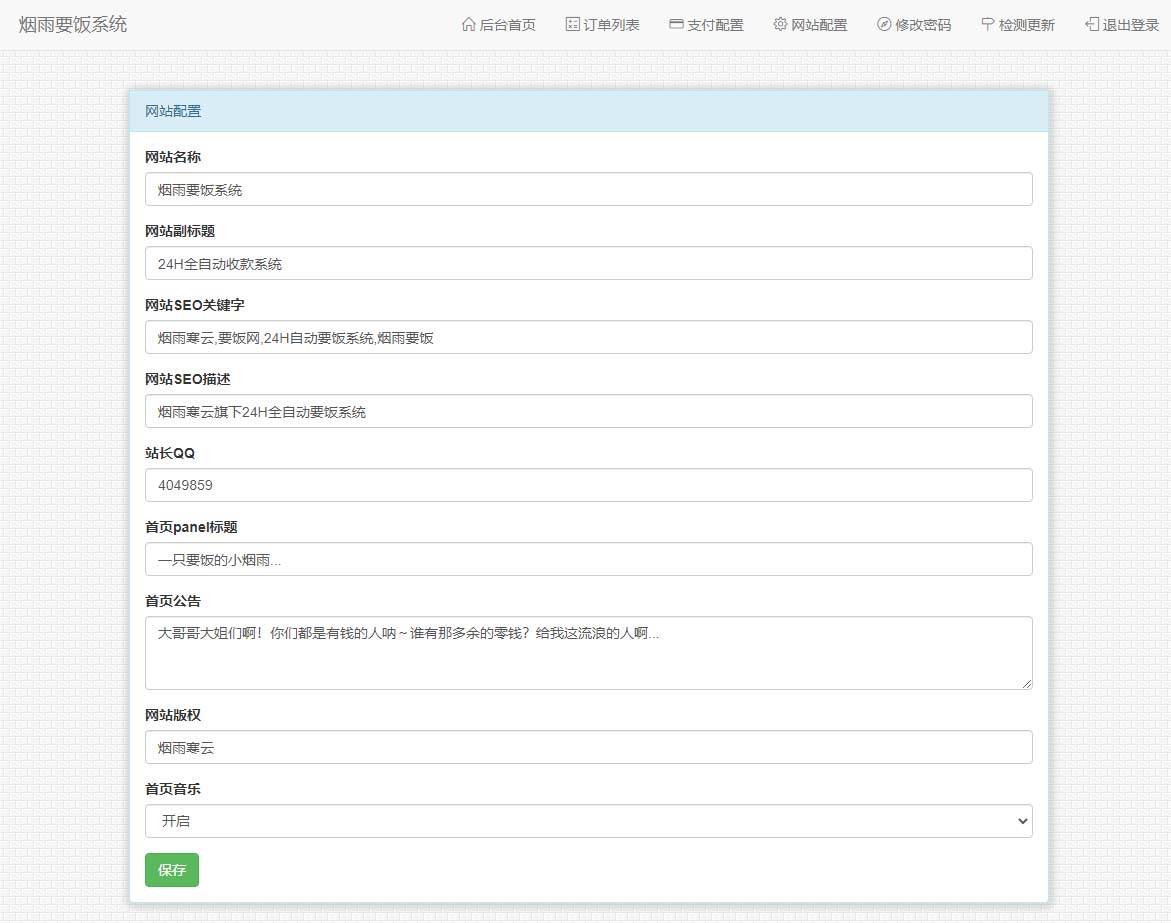Open the 首页音乐 dropdown
This screenshot has width=1171, height=923.
coord(588,821)
